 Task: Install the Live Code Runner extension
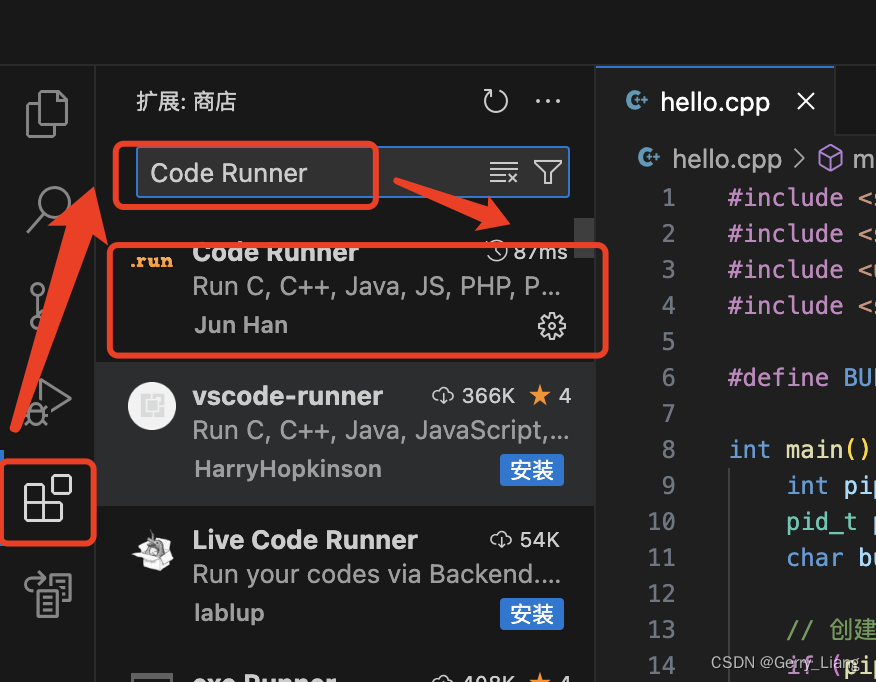(531, 614)
